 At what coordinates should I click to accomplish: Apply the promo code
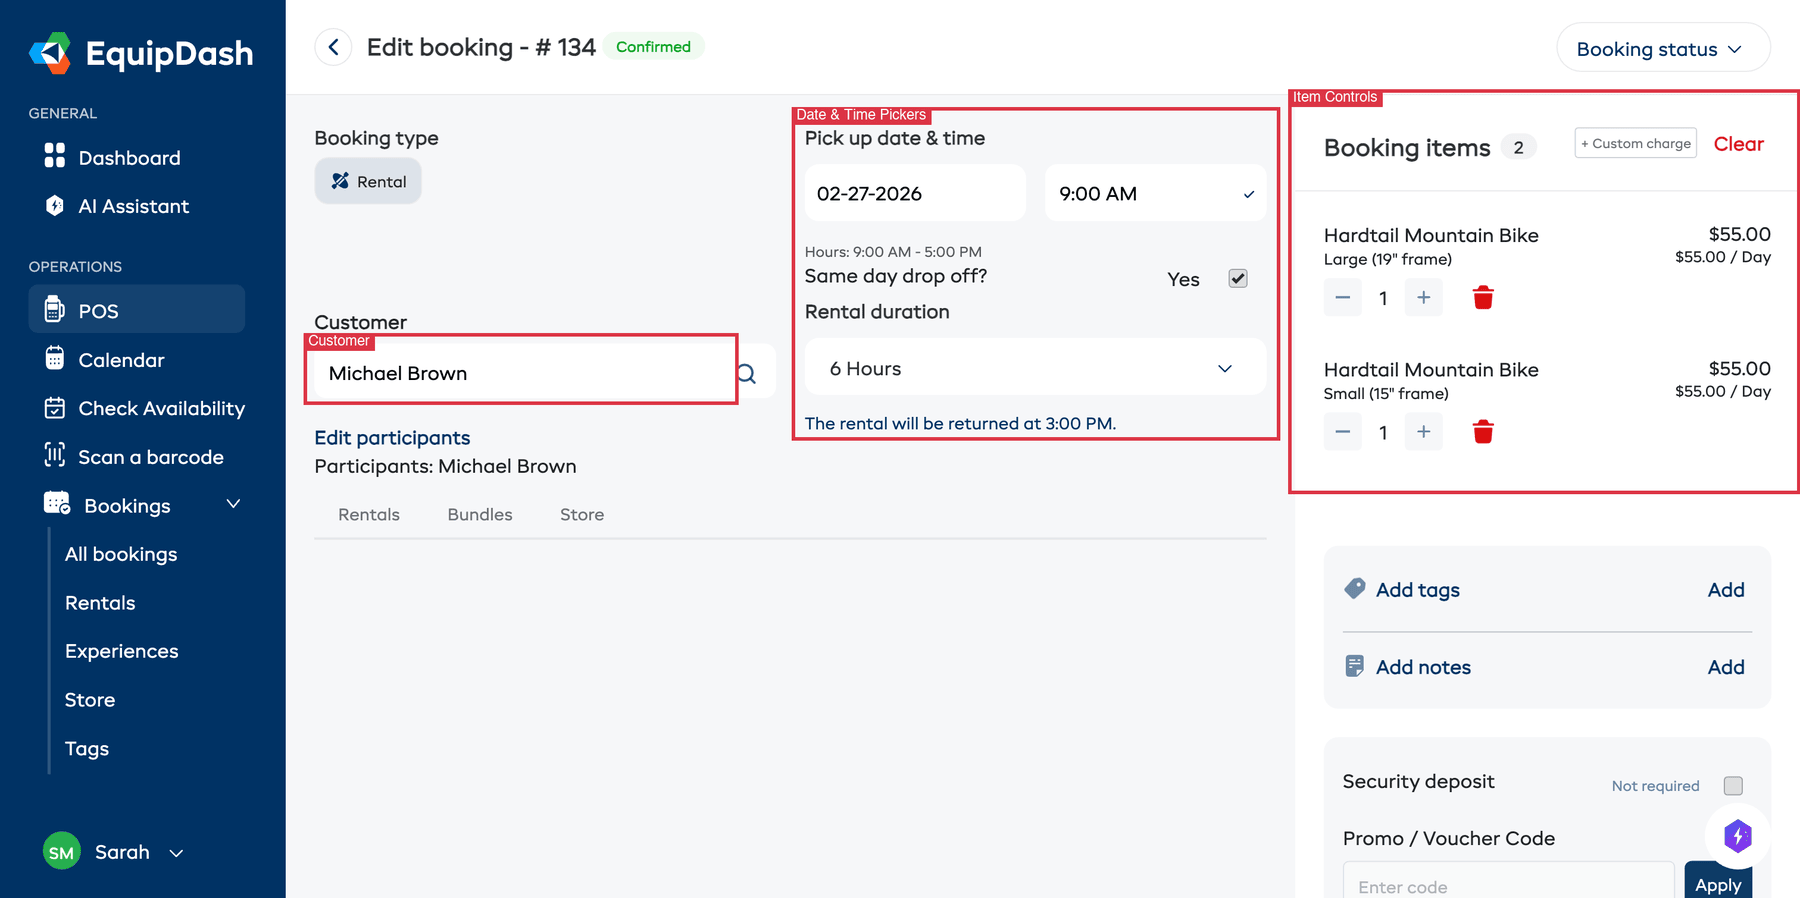(1718, 881)
